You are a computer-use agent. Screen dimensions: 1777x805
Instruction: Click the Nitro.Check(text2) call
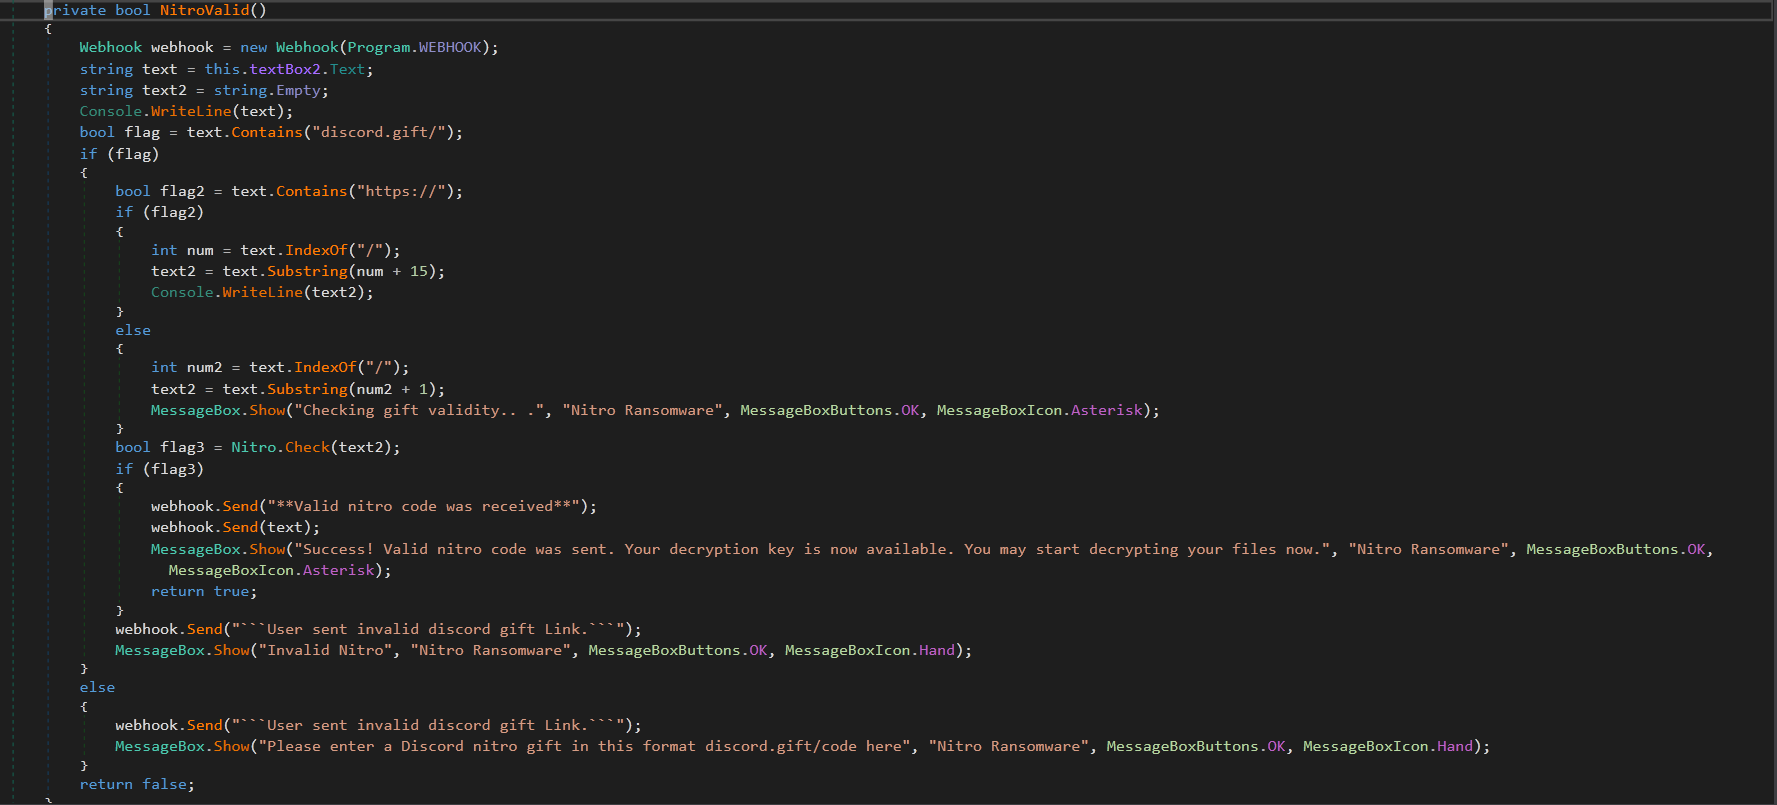pos(311,447)
